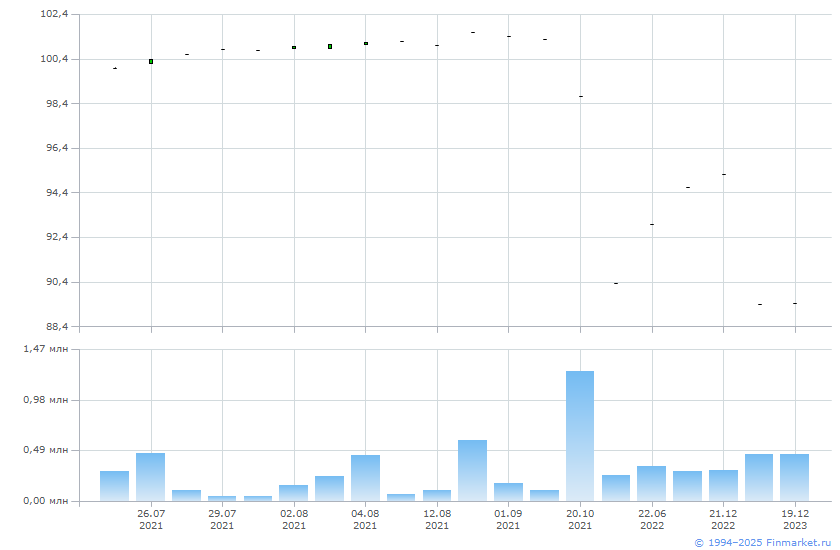Click the '98,4' price axis label

[x=57, y=103]
